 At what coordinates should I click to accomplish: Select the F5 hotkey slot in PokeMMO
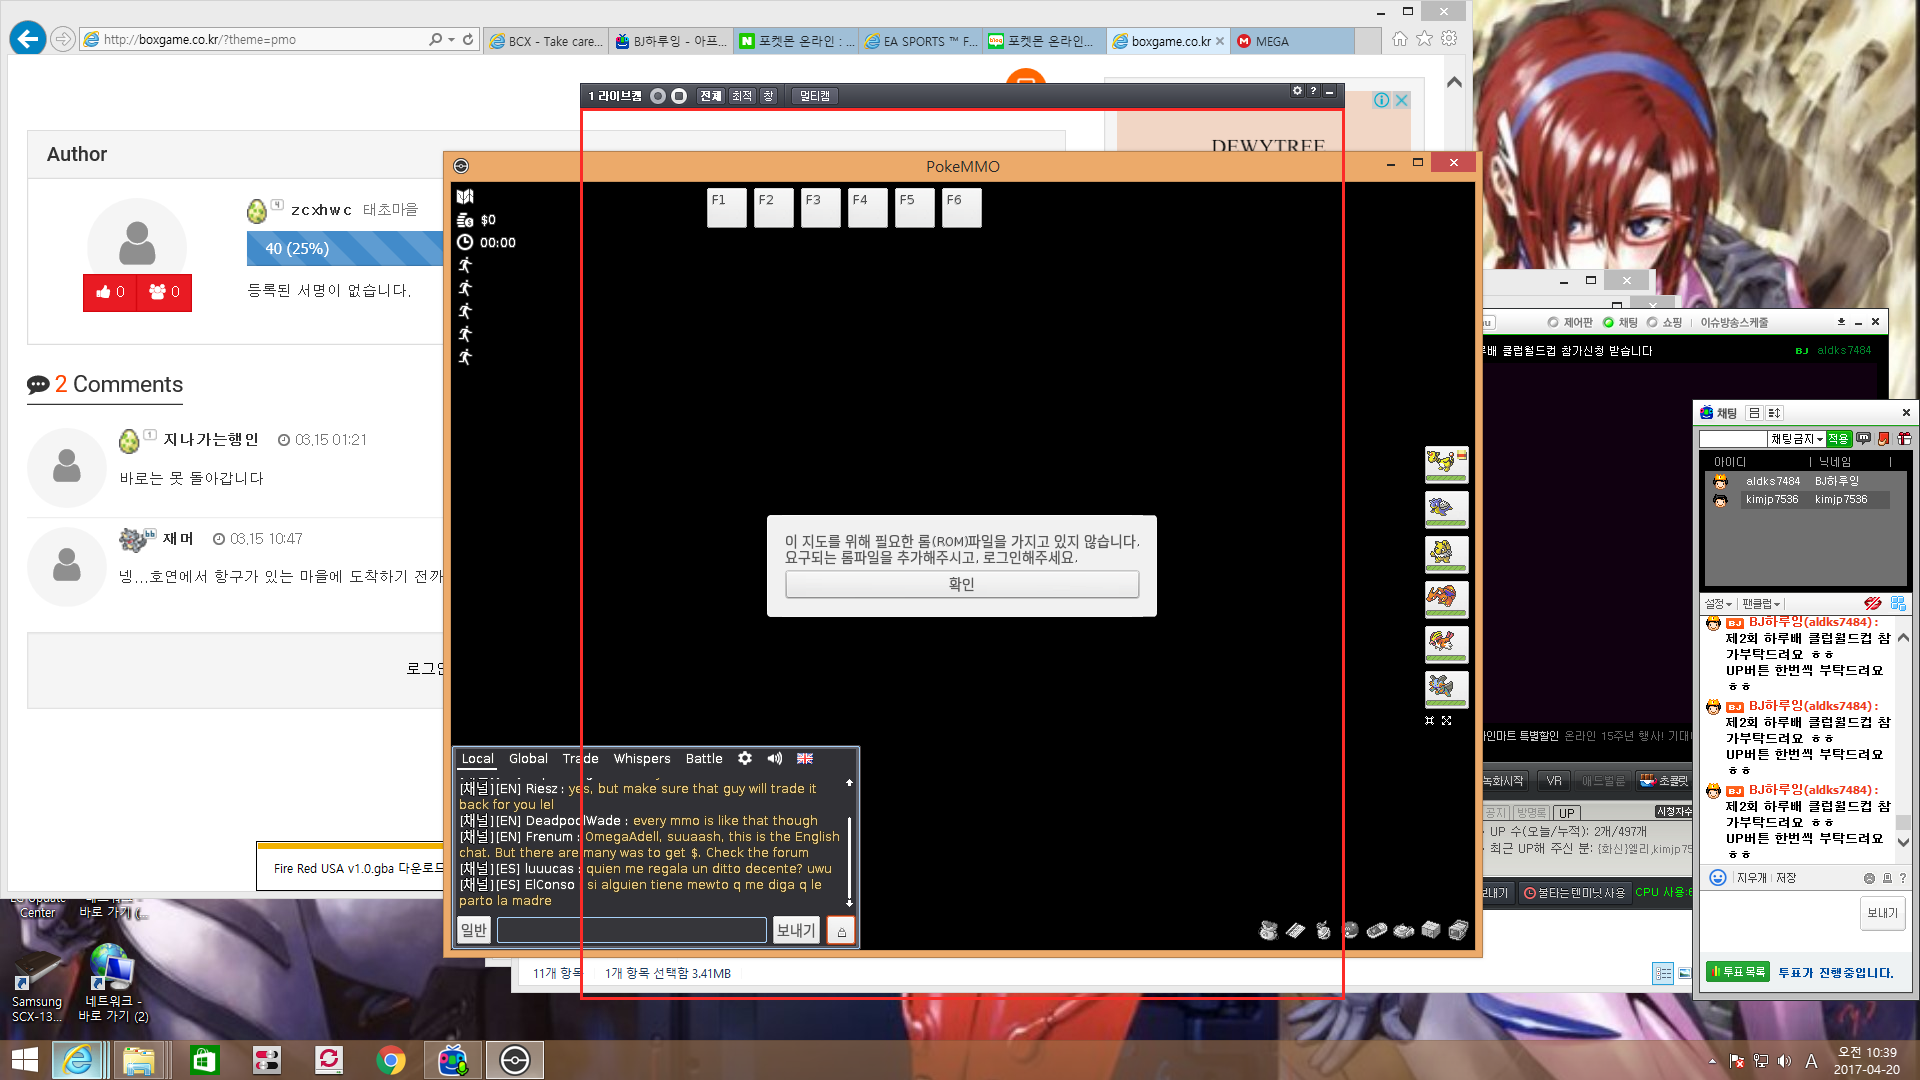[914, 207]
